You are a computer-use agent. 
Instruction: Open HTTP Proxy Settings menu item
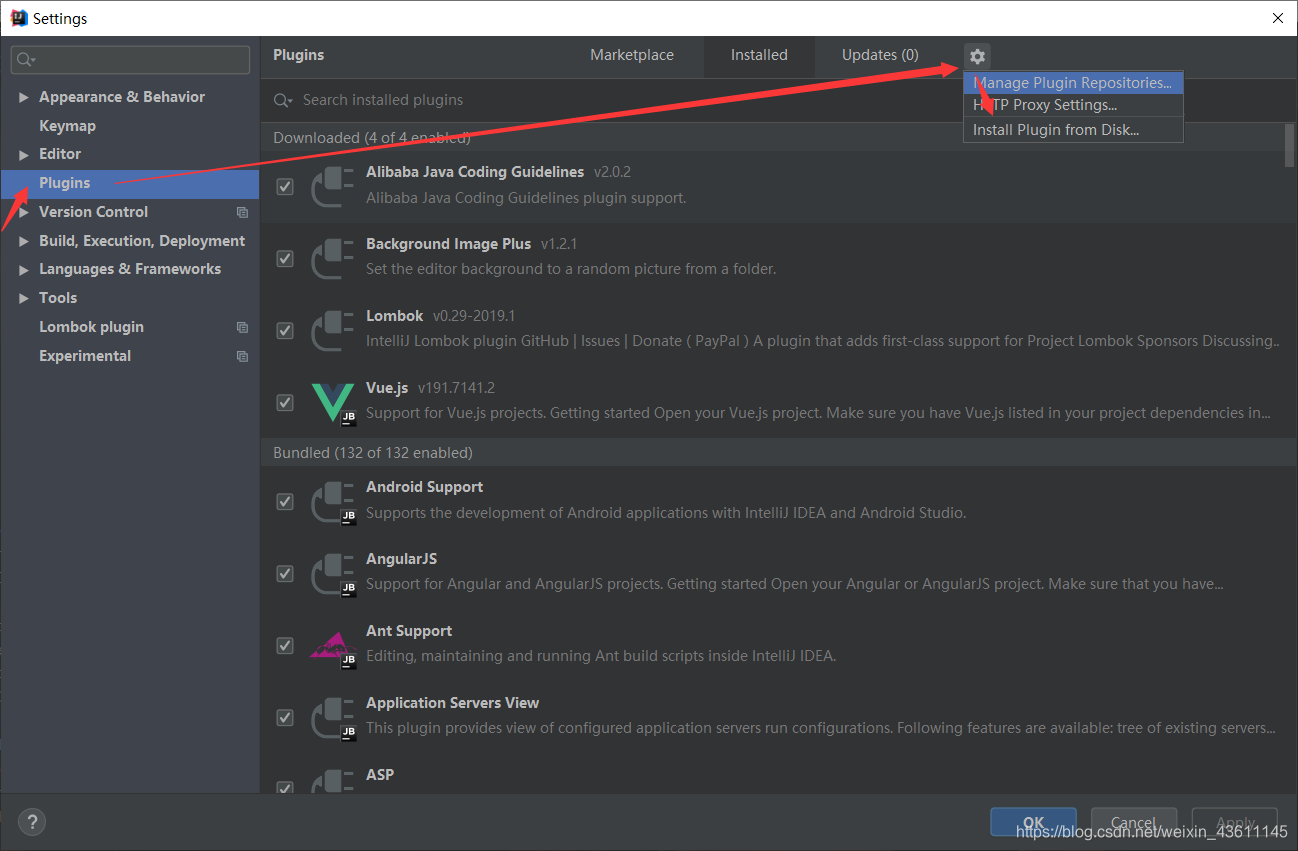(1073, 105)
